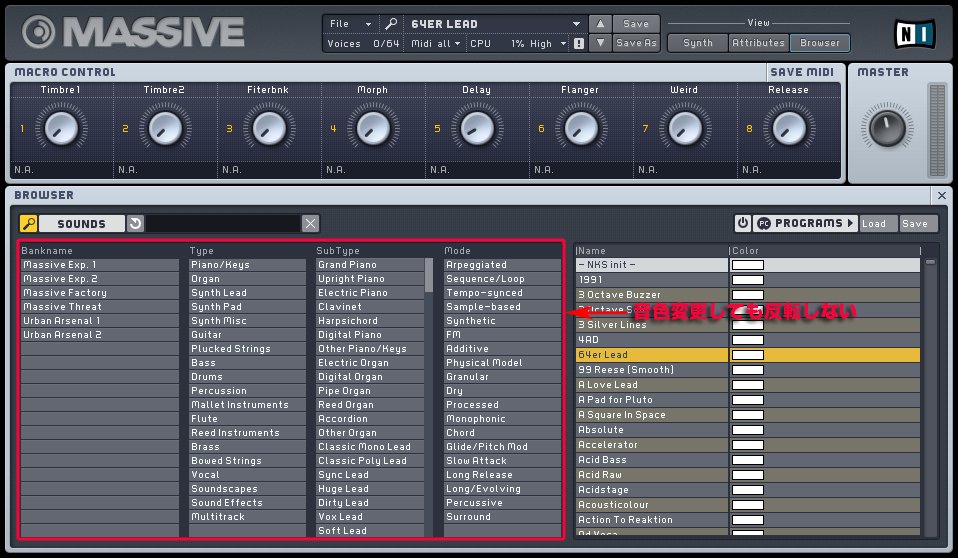958x558 pixels.
Task: Select the Massive Threat bank
Action: (100, 307)
